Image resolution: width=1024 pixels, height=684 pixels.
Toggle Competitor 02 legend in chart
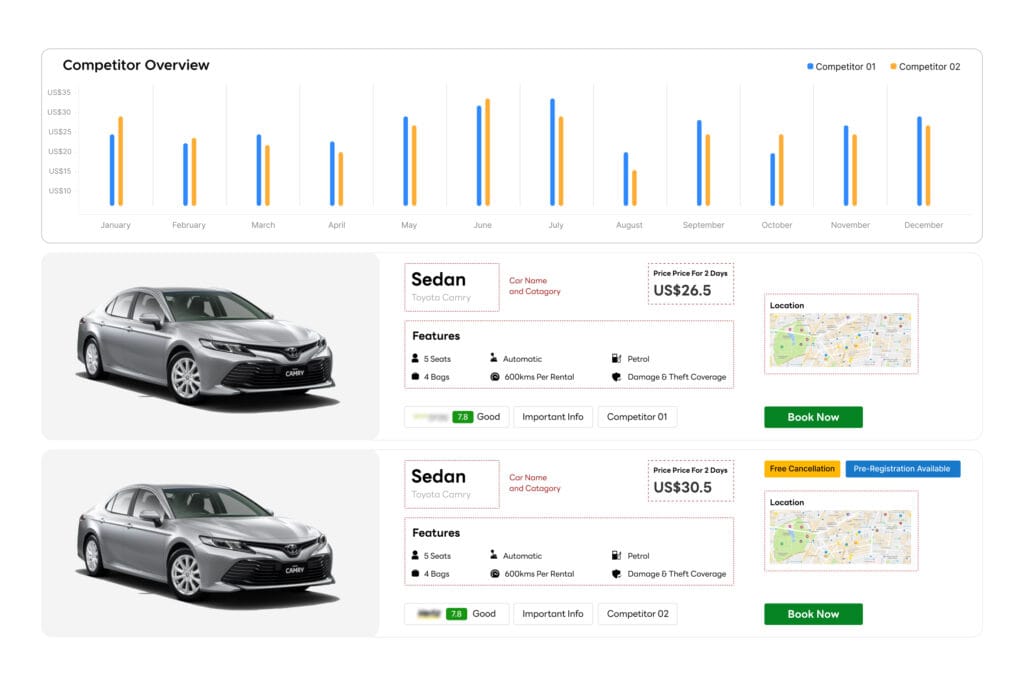pyautogui.click(x=925, y=67)
